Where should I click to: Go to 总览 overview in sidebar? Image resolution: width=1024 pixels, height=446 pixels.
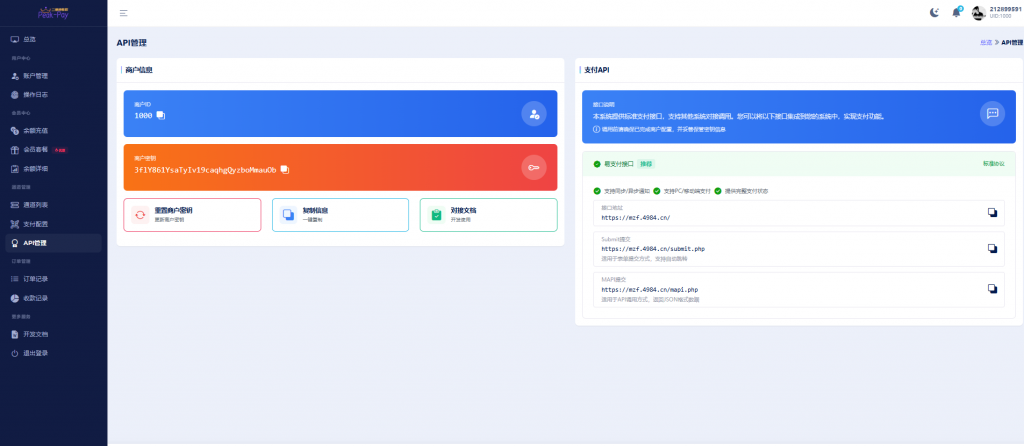[30, 39]
